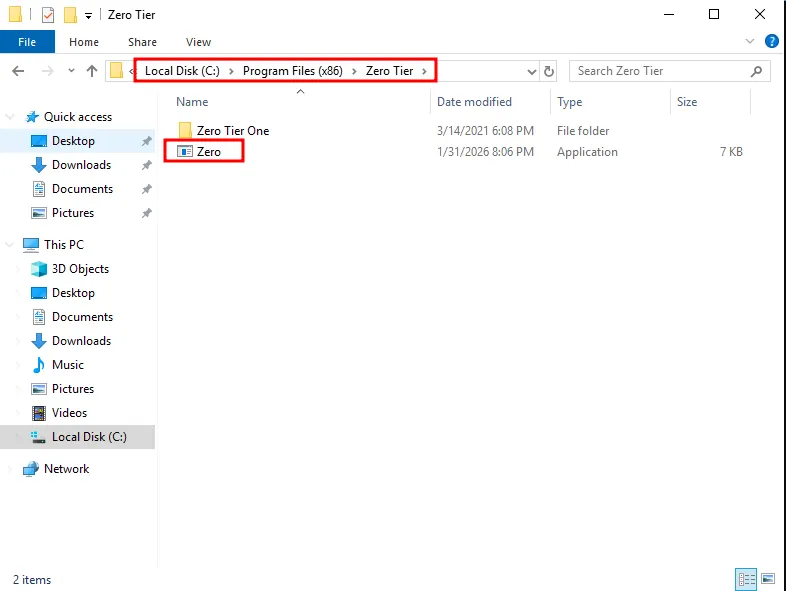Open address bar history dropdown
The width and height of the screenshot is (786, 591).
(x=532, y=71)
